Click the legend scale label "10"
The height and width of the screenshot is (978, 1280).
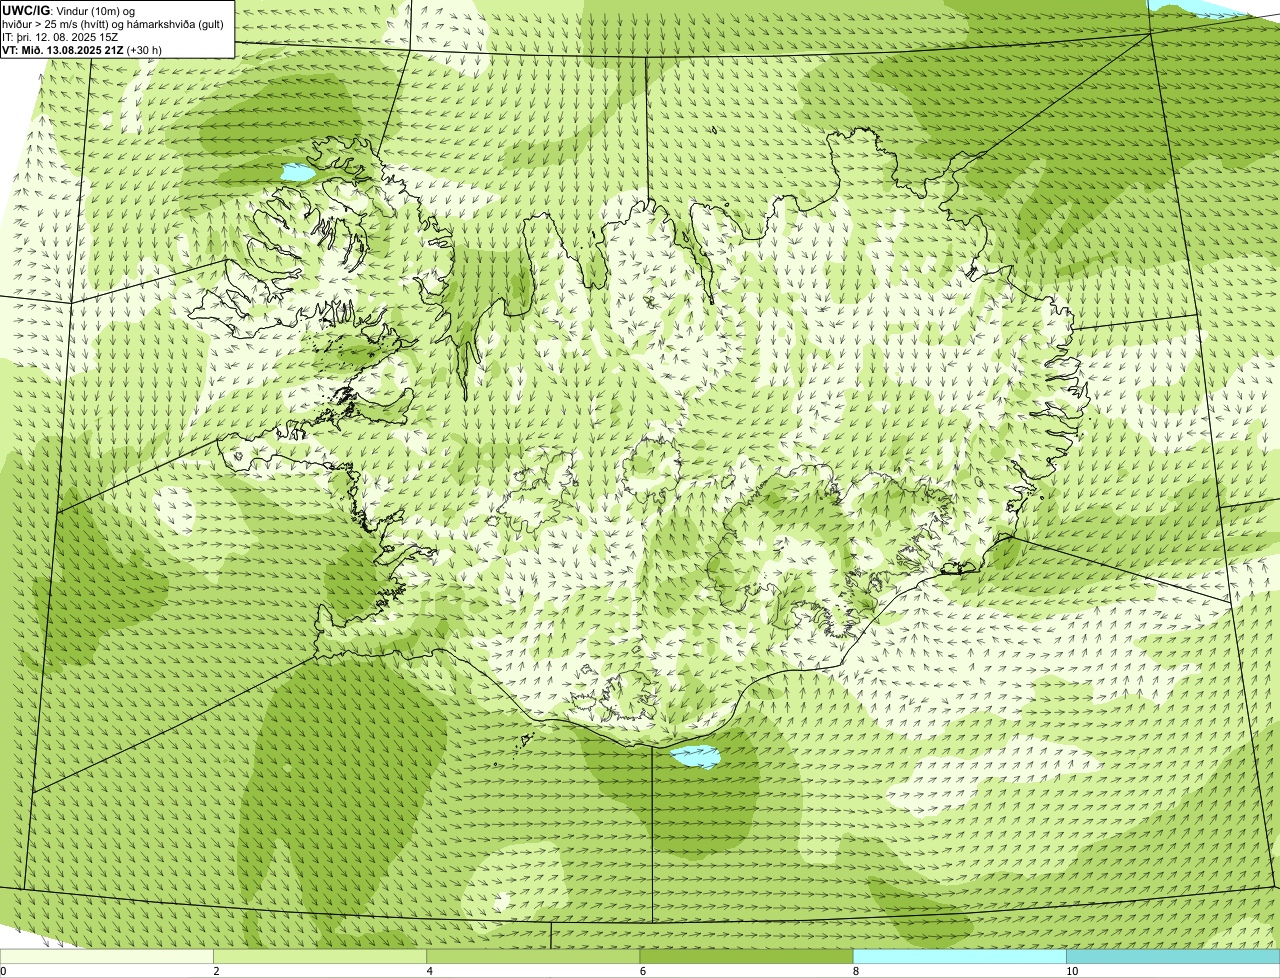coord(1071,971)
